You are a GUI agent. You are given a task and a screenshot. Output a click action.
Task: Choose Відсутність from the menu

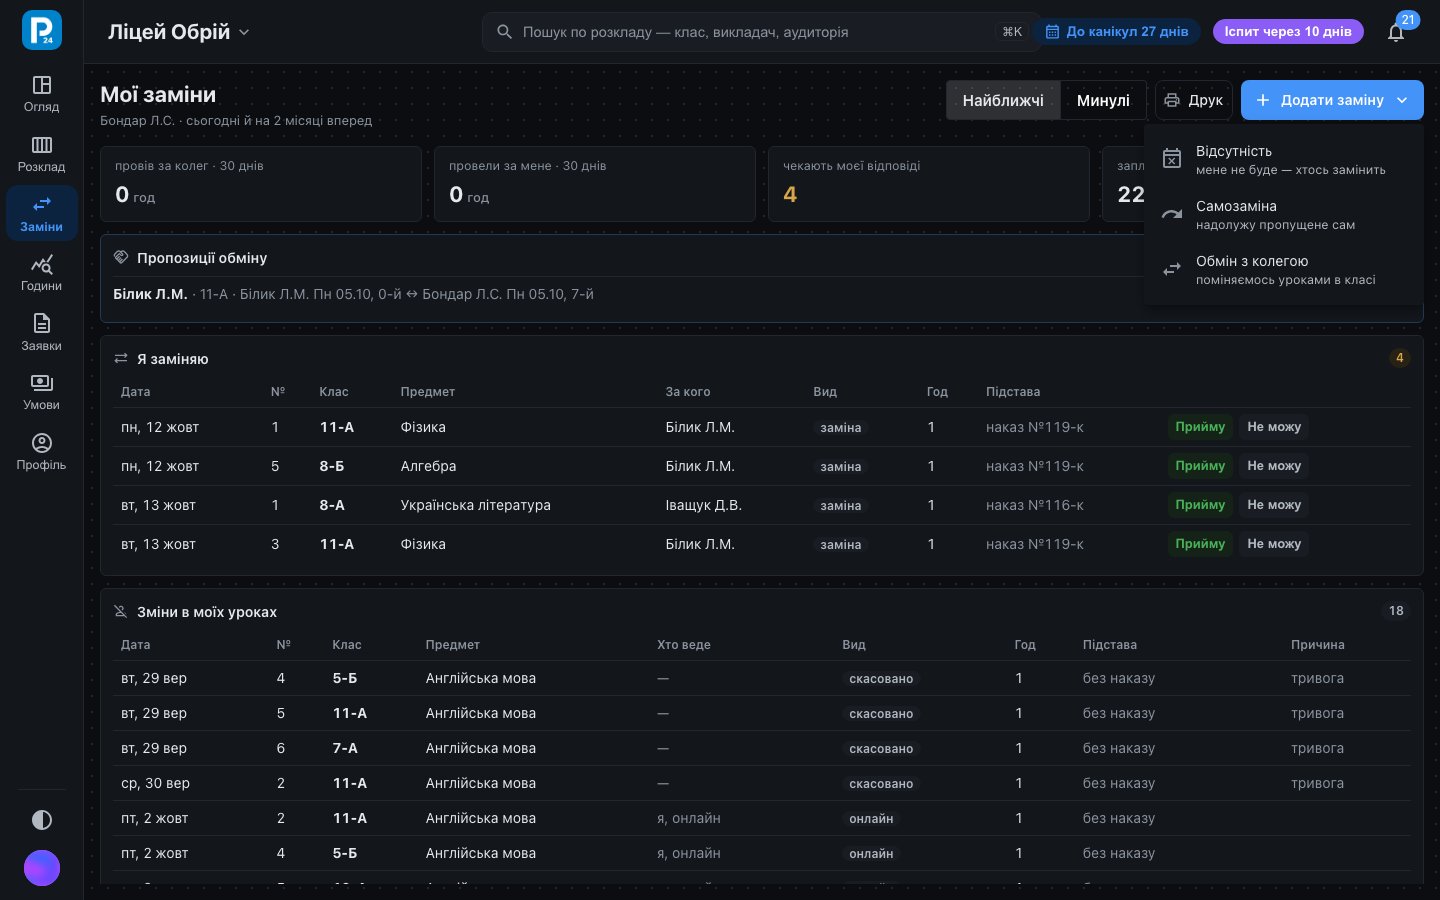1283,159
